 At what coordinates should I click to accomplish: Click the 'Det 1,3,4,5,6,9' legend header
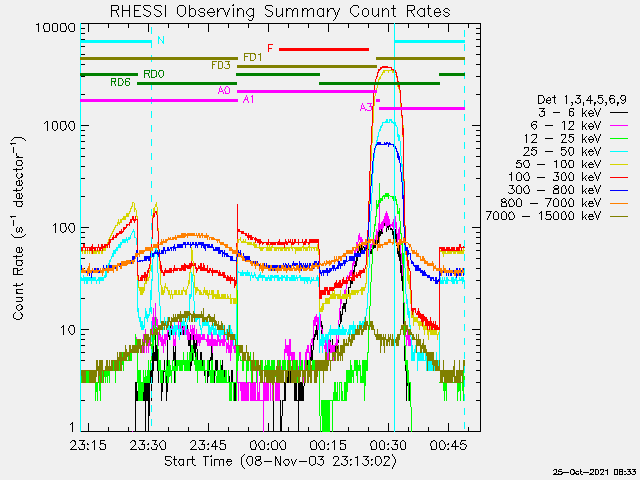coord(582,99)
